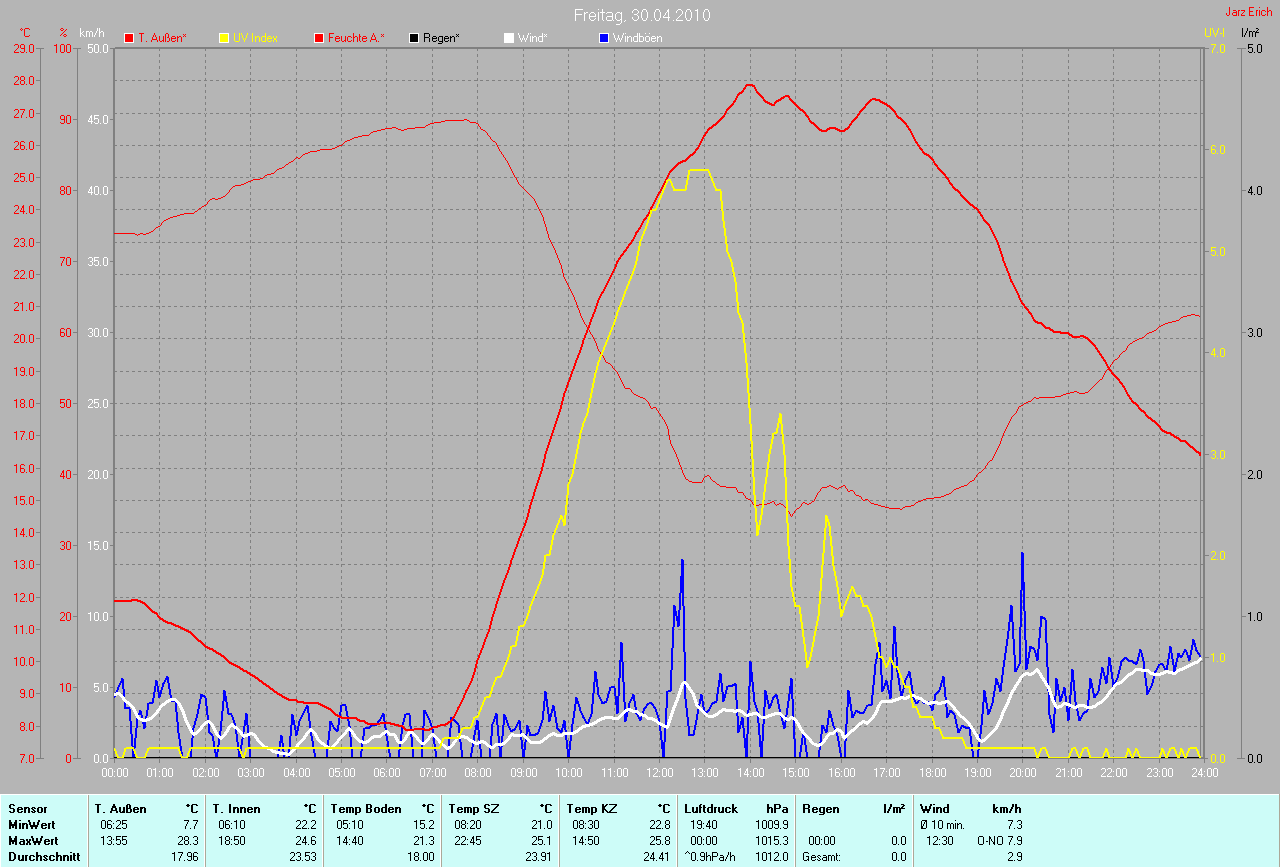Select the T. Innen average 23.53
The height and width of the screenshot is (867, 1280).
click(x=302, y=856)
